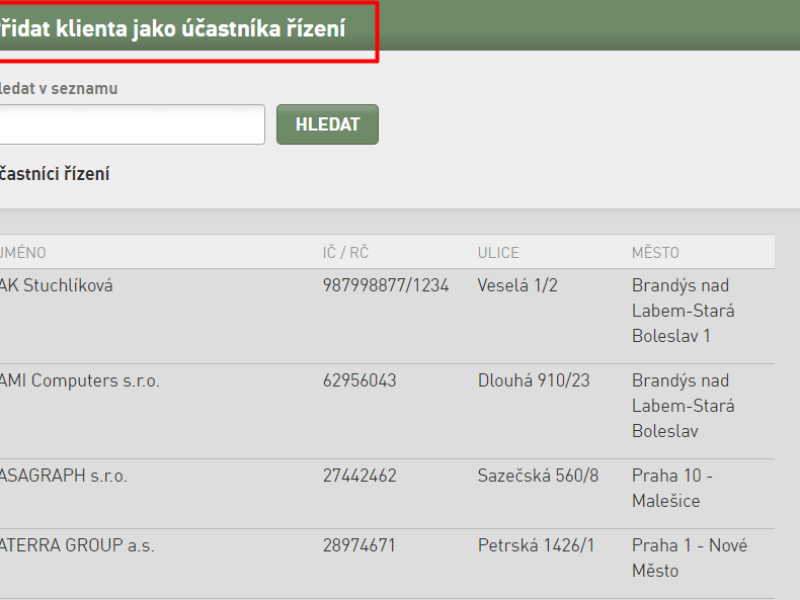Click street Sazečská 560/8
Image resolution: width=800 pixels, height=600 pixels.
pos(538,476)
